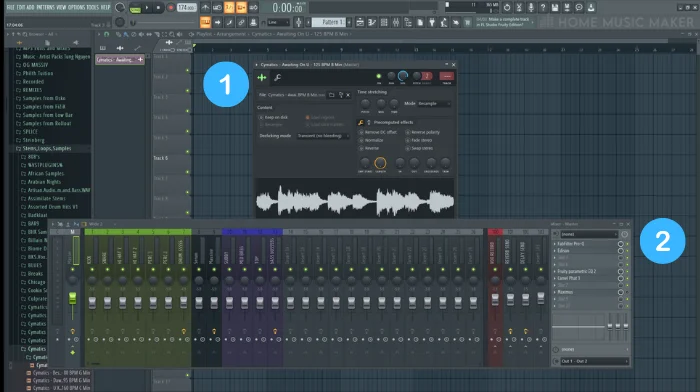Show the playlist via toolbar icon

click(360, 22)
